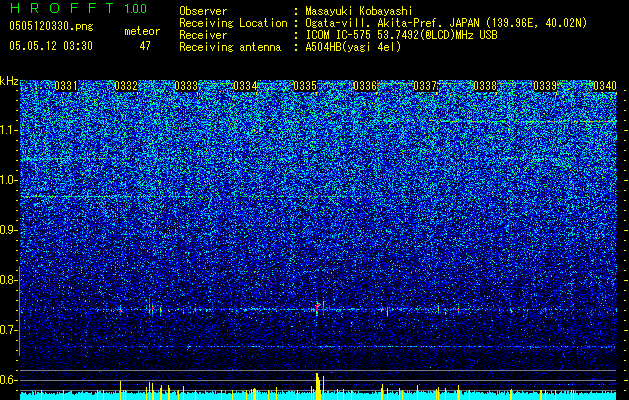The image size is (629, 400).
Task: Click the receiver value ICOM IC-575 53.7492 MHz USB
Action: (401, 35)
